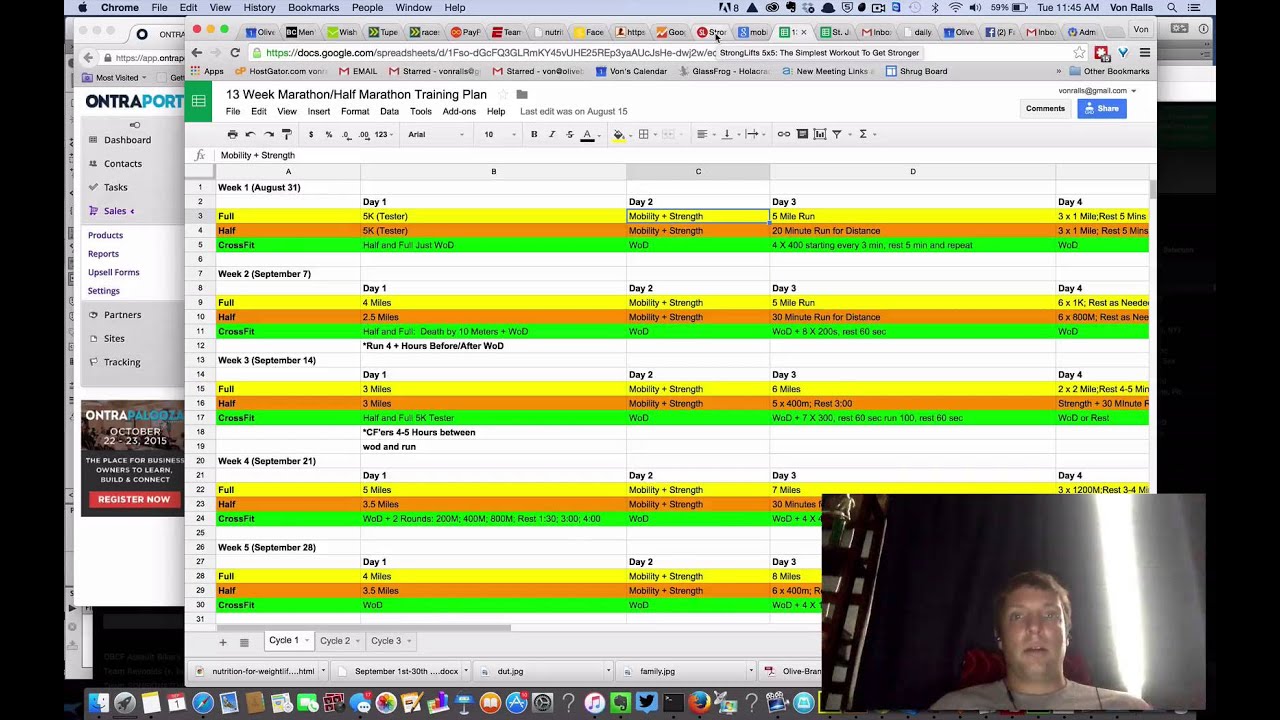This screenshot has height=720, width=1280.
Task: Click the Comments button
Action: (1045, 108)
